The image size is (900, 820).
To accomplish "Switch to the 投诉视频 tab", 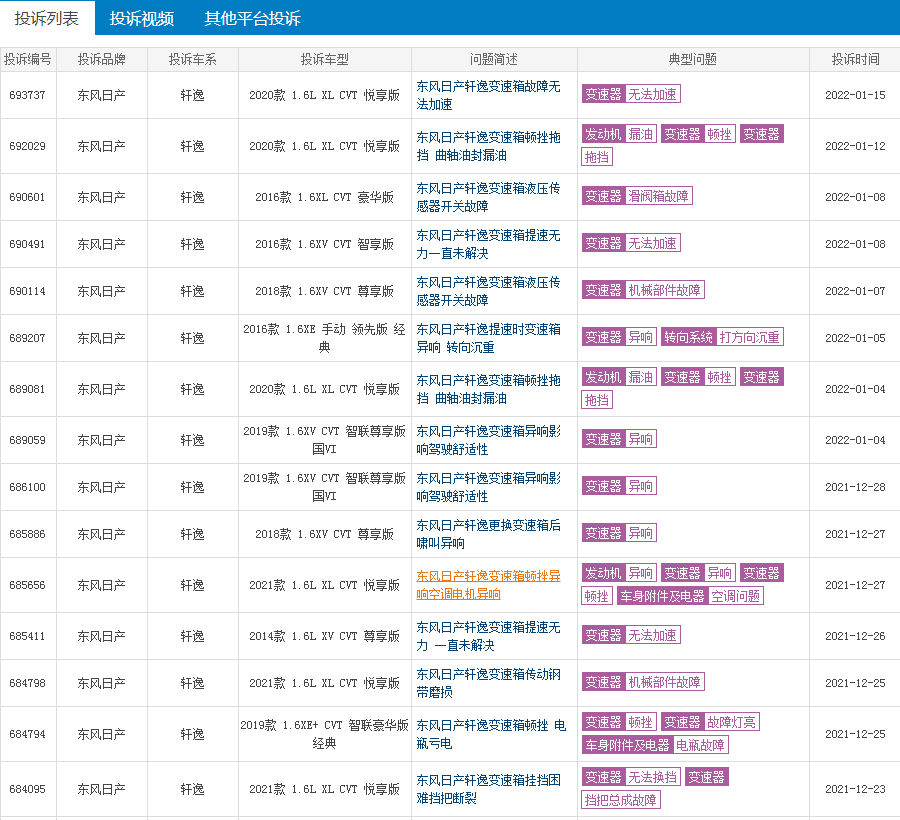I will pyautogui.click(x=141, y=18).
